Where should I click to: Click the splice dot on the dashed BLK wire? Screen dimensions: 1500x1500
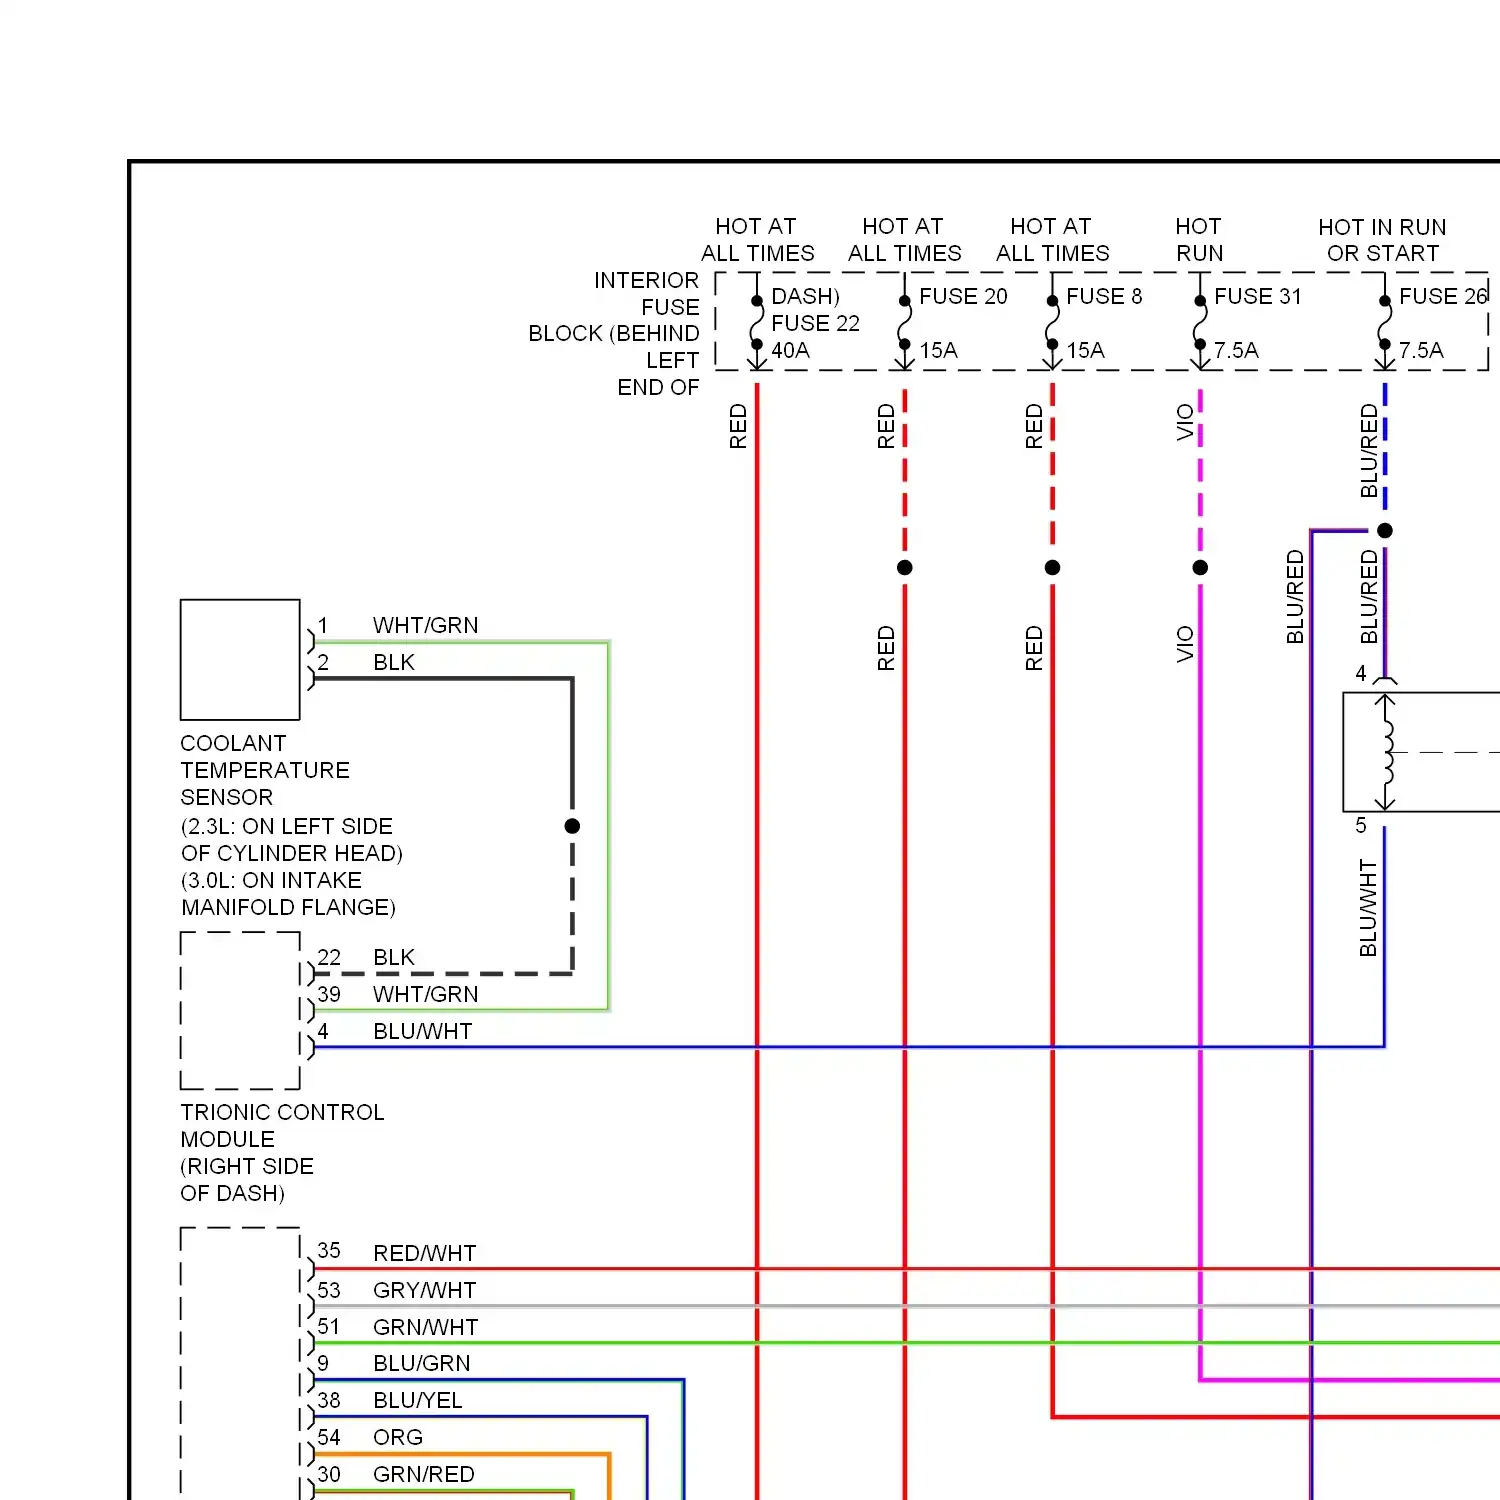[x=572, y=826]
